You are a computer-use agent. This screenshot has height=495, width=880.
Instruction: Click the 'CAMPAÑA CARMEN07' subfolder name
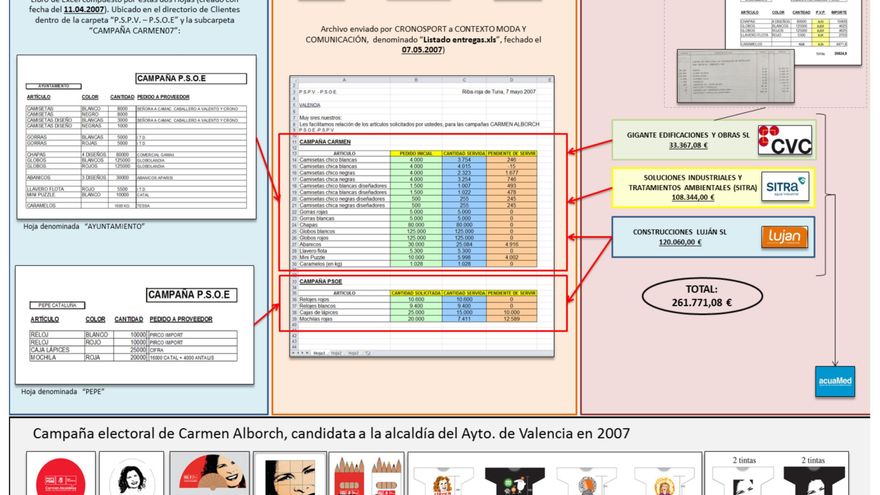pos(135,30)
